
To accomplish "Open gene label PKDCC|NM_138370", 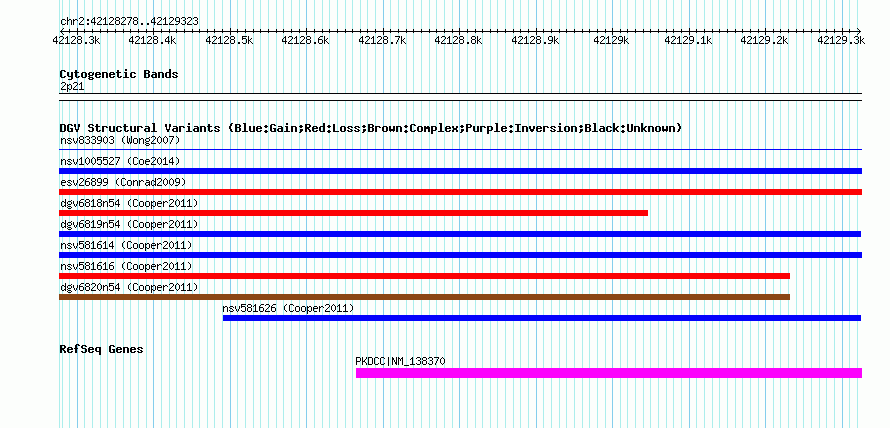I will click(x=401, y=361).
